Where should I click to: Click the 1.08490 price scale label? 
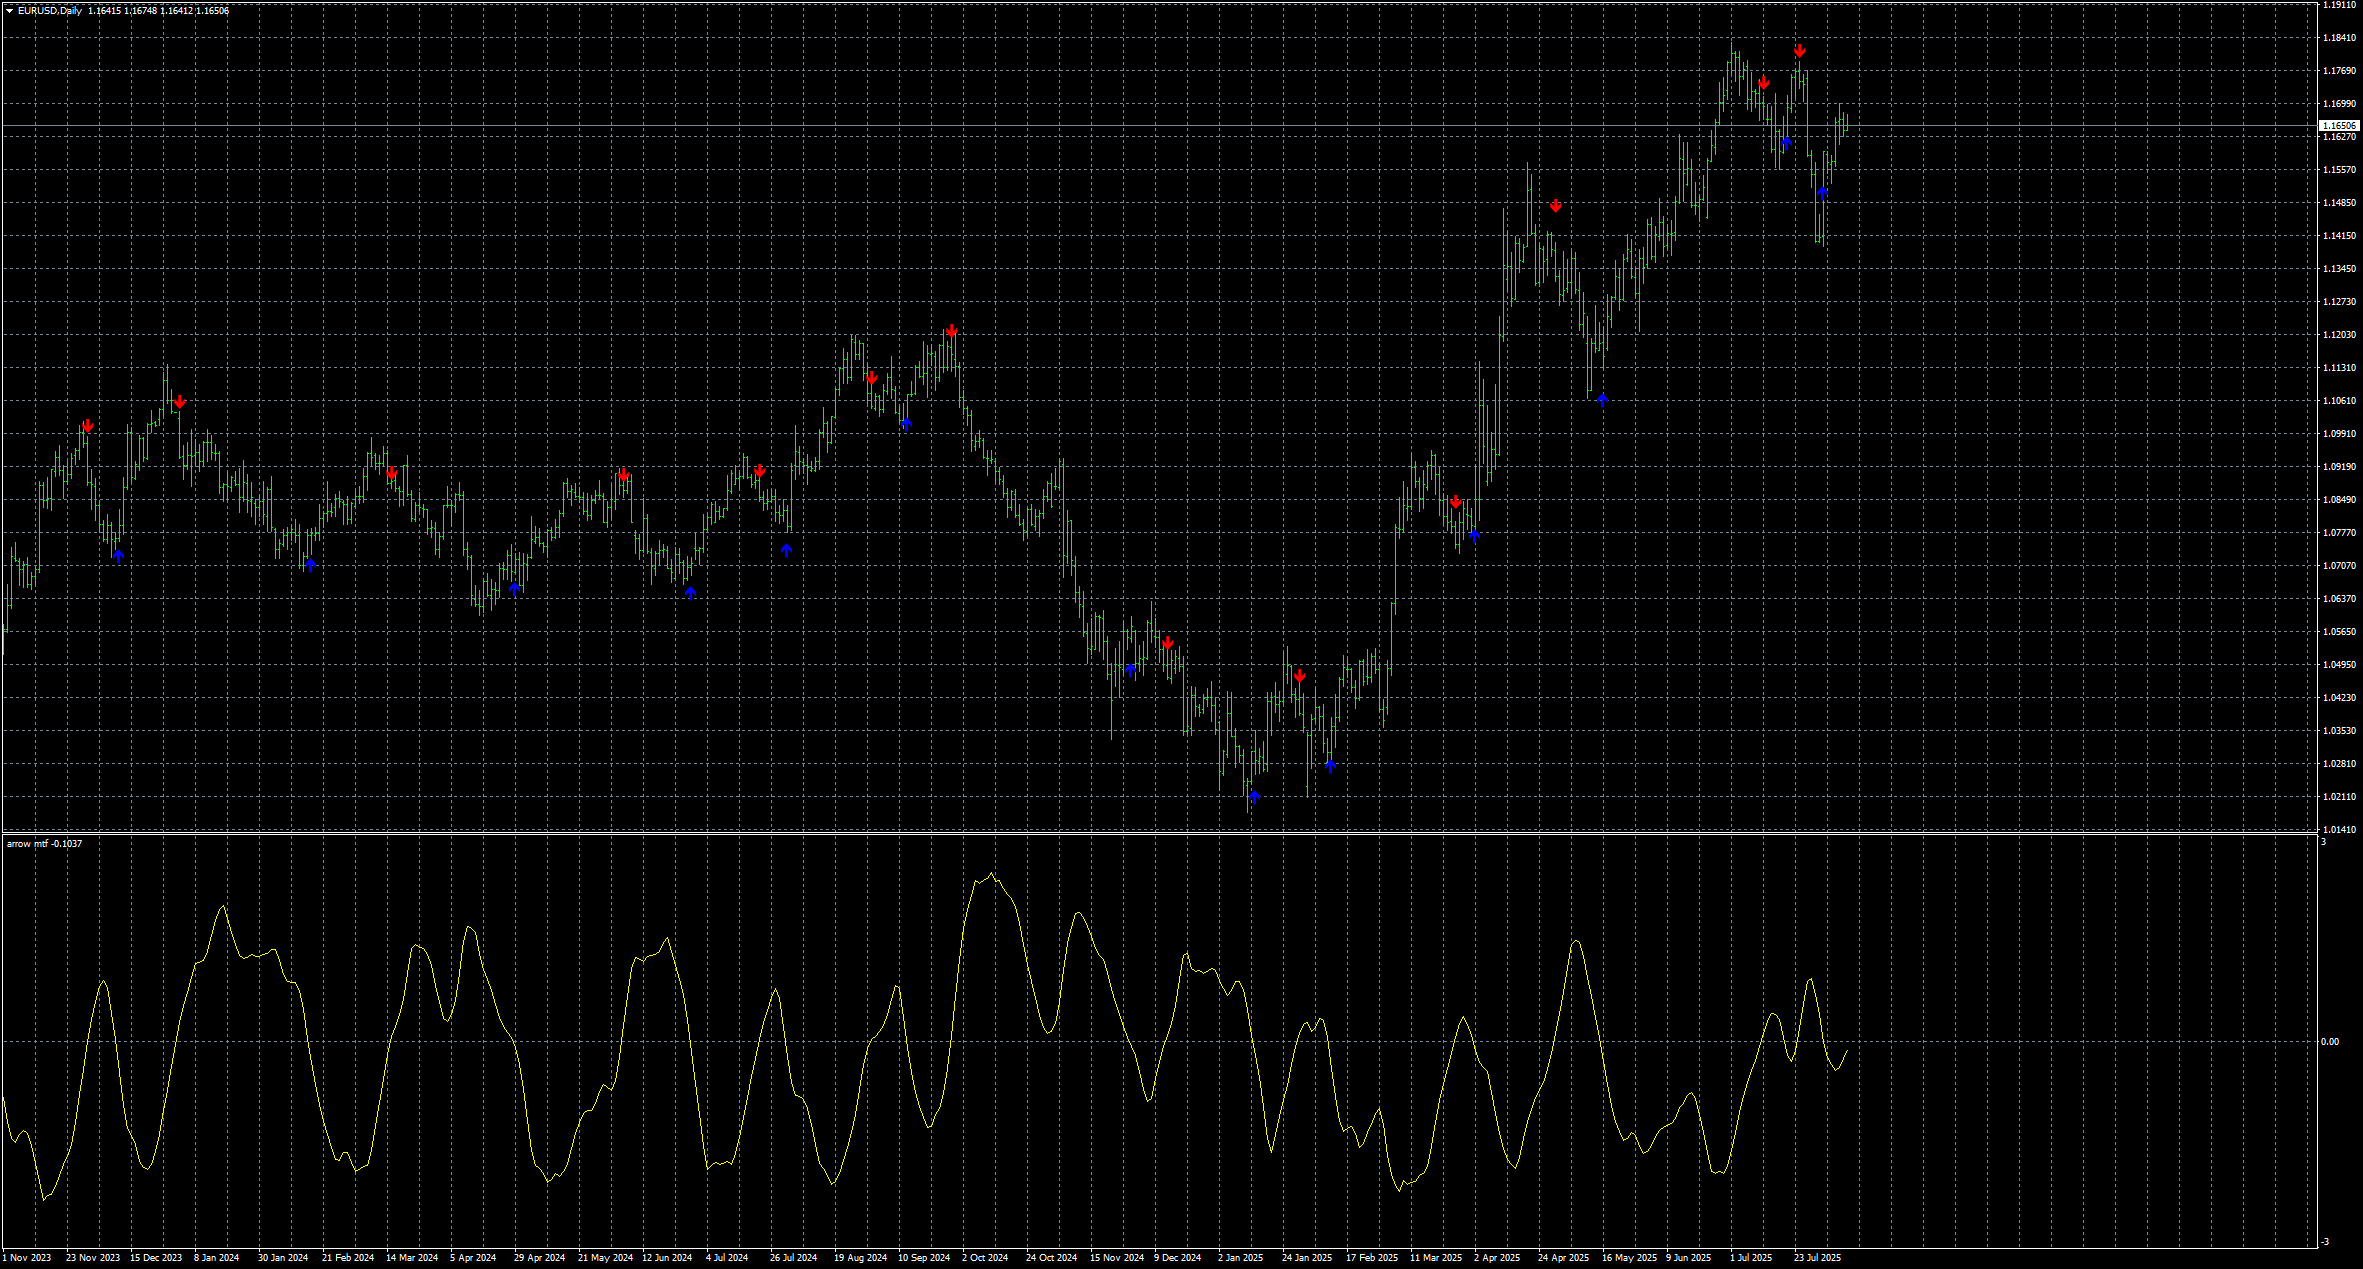click(x=2337, y=500)
